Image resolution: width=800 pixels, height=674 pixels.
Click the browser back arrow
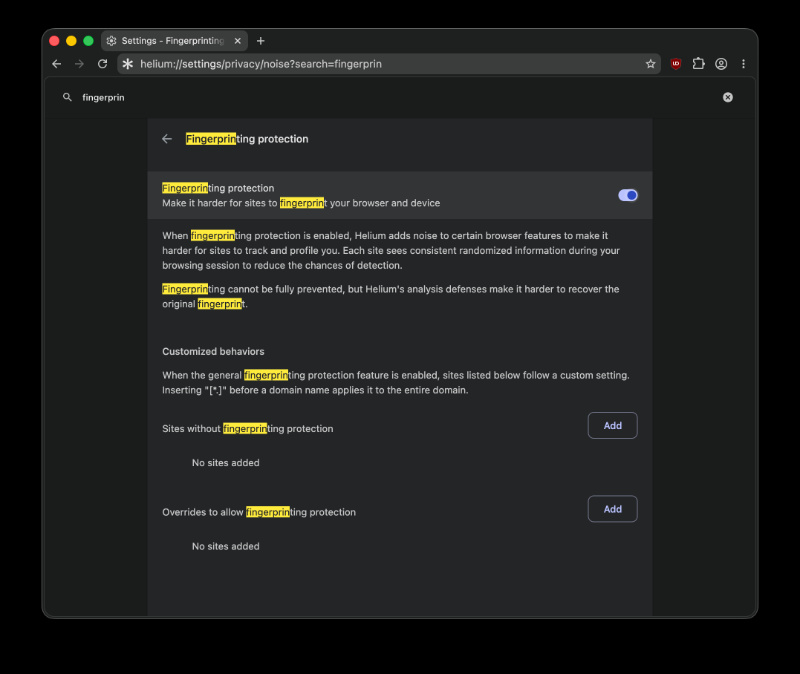(x=57, y=64)
